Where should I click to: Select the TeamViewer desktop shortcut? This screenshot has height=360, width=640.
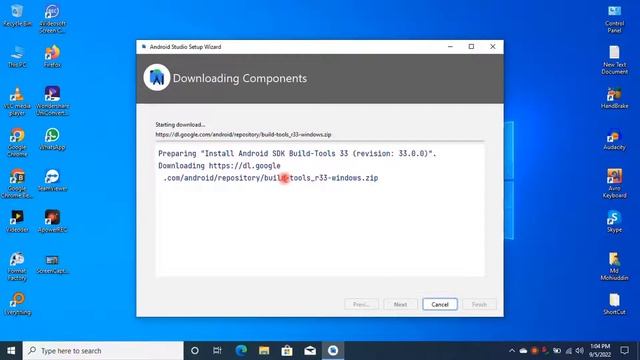[52, 181]
